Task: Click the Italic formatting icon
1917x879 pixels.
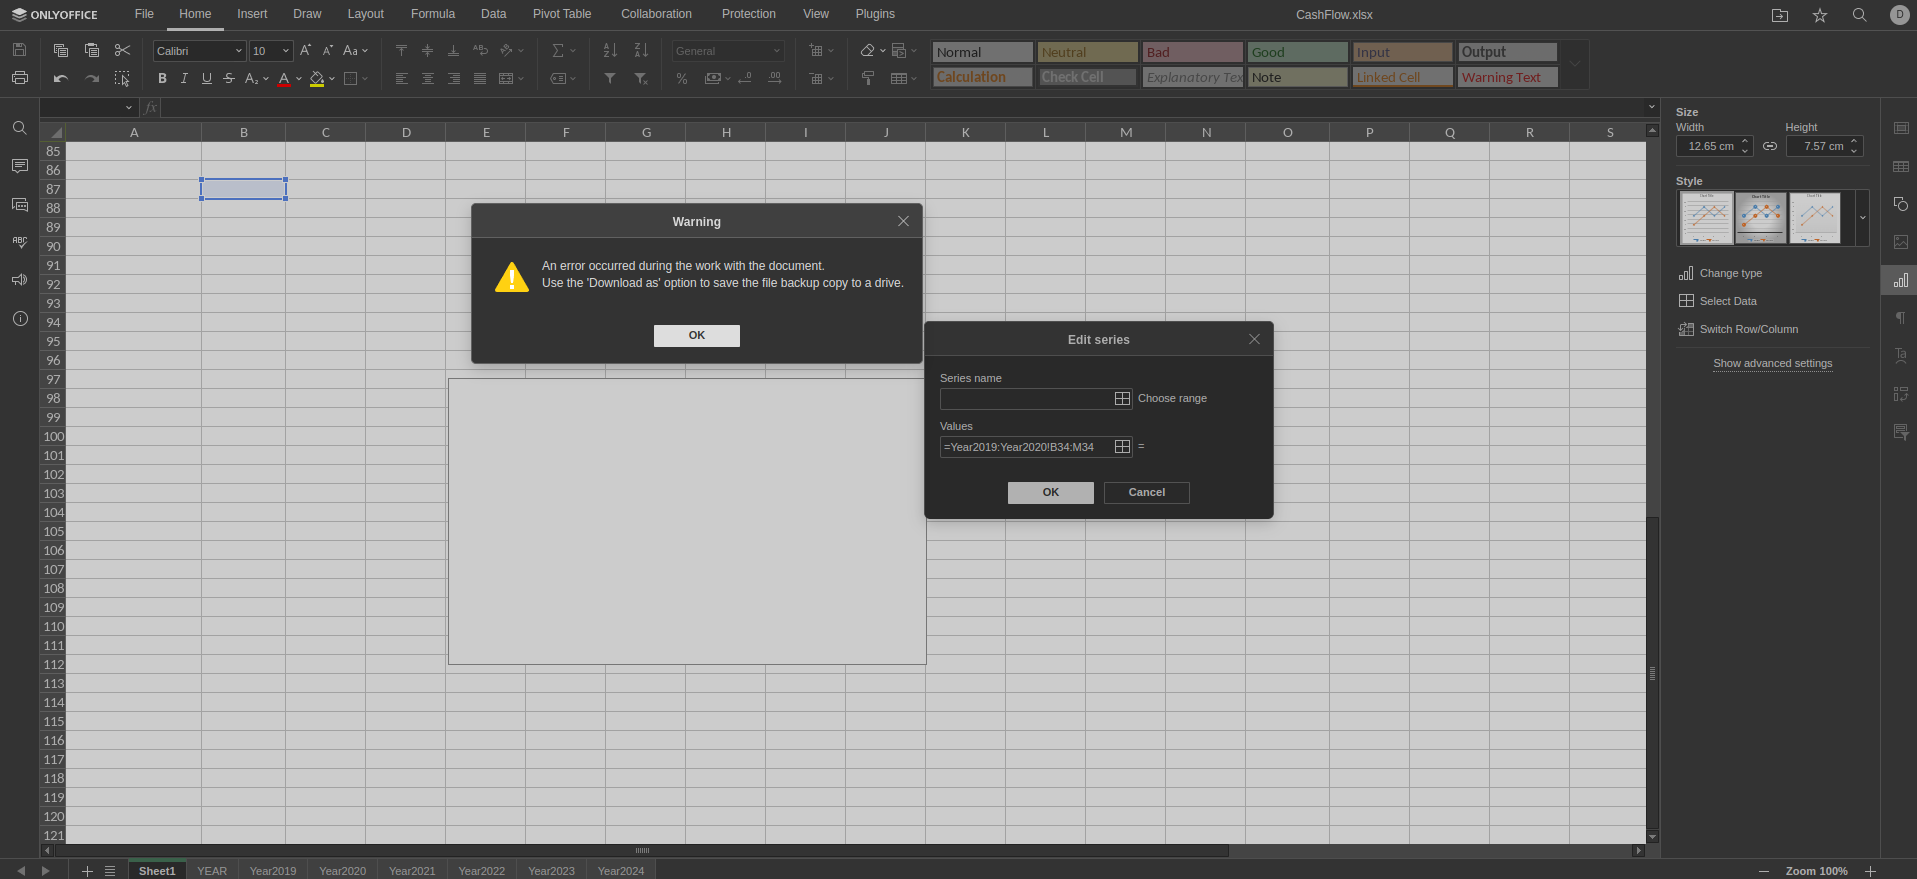Action: [x=184, y=79]
